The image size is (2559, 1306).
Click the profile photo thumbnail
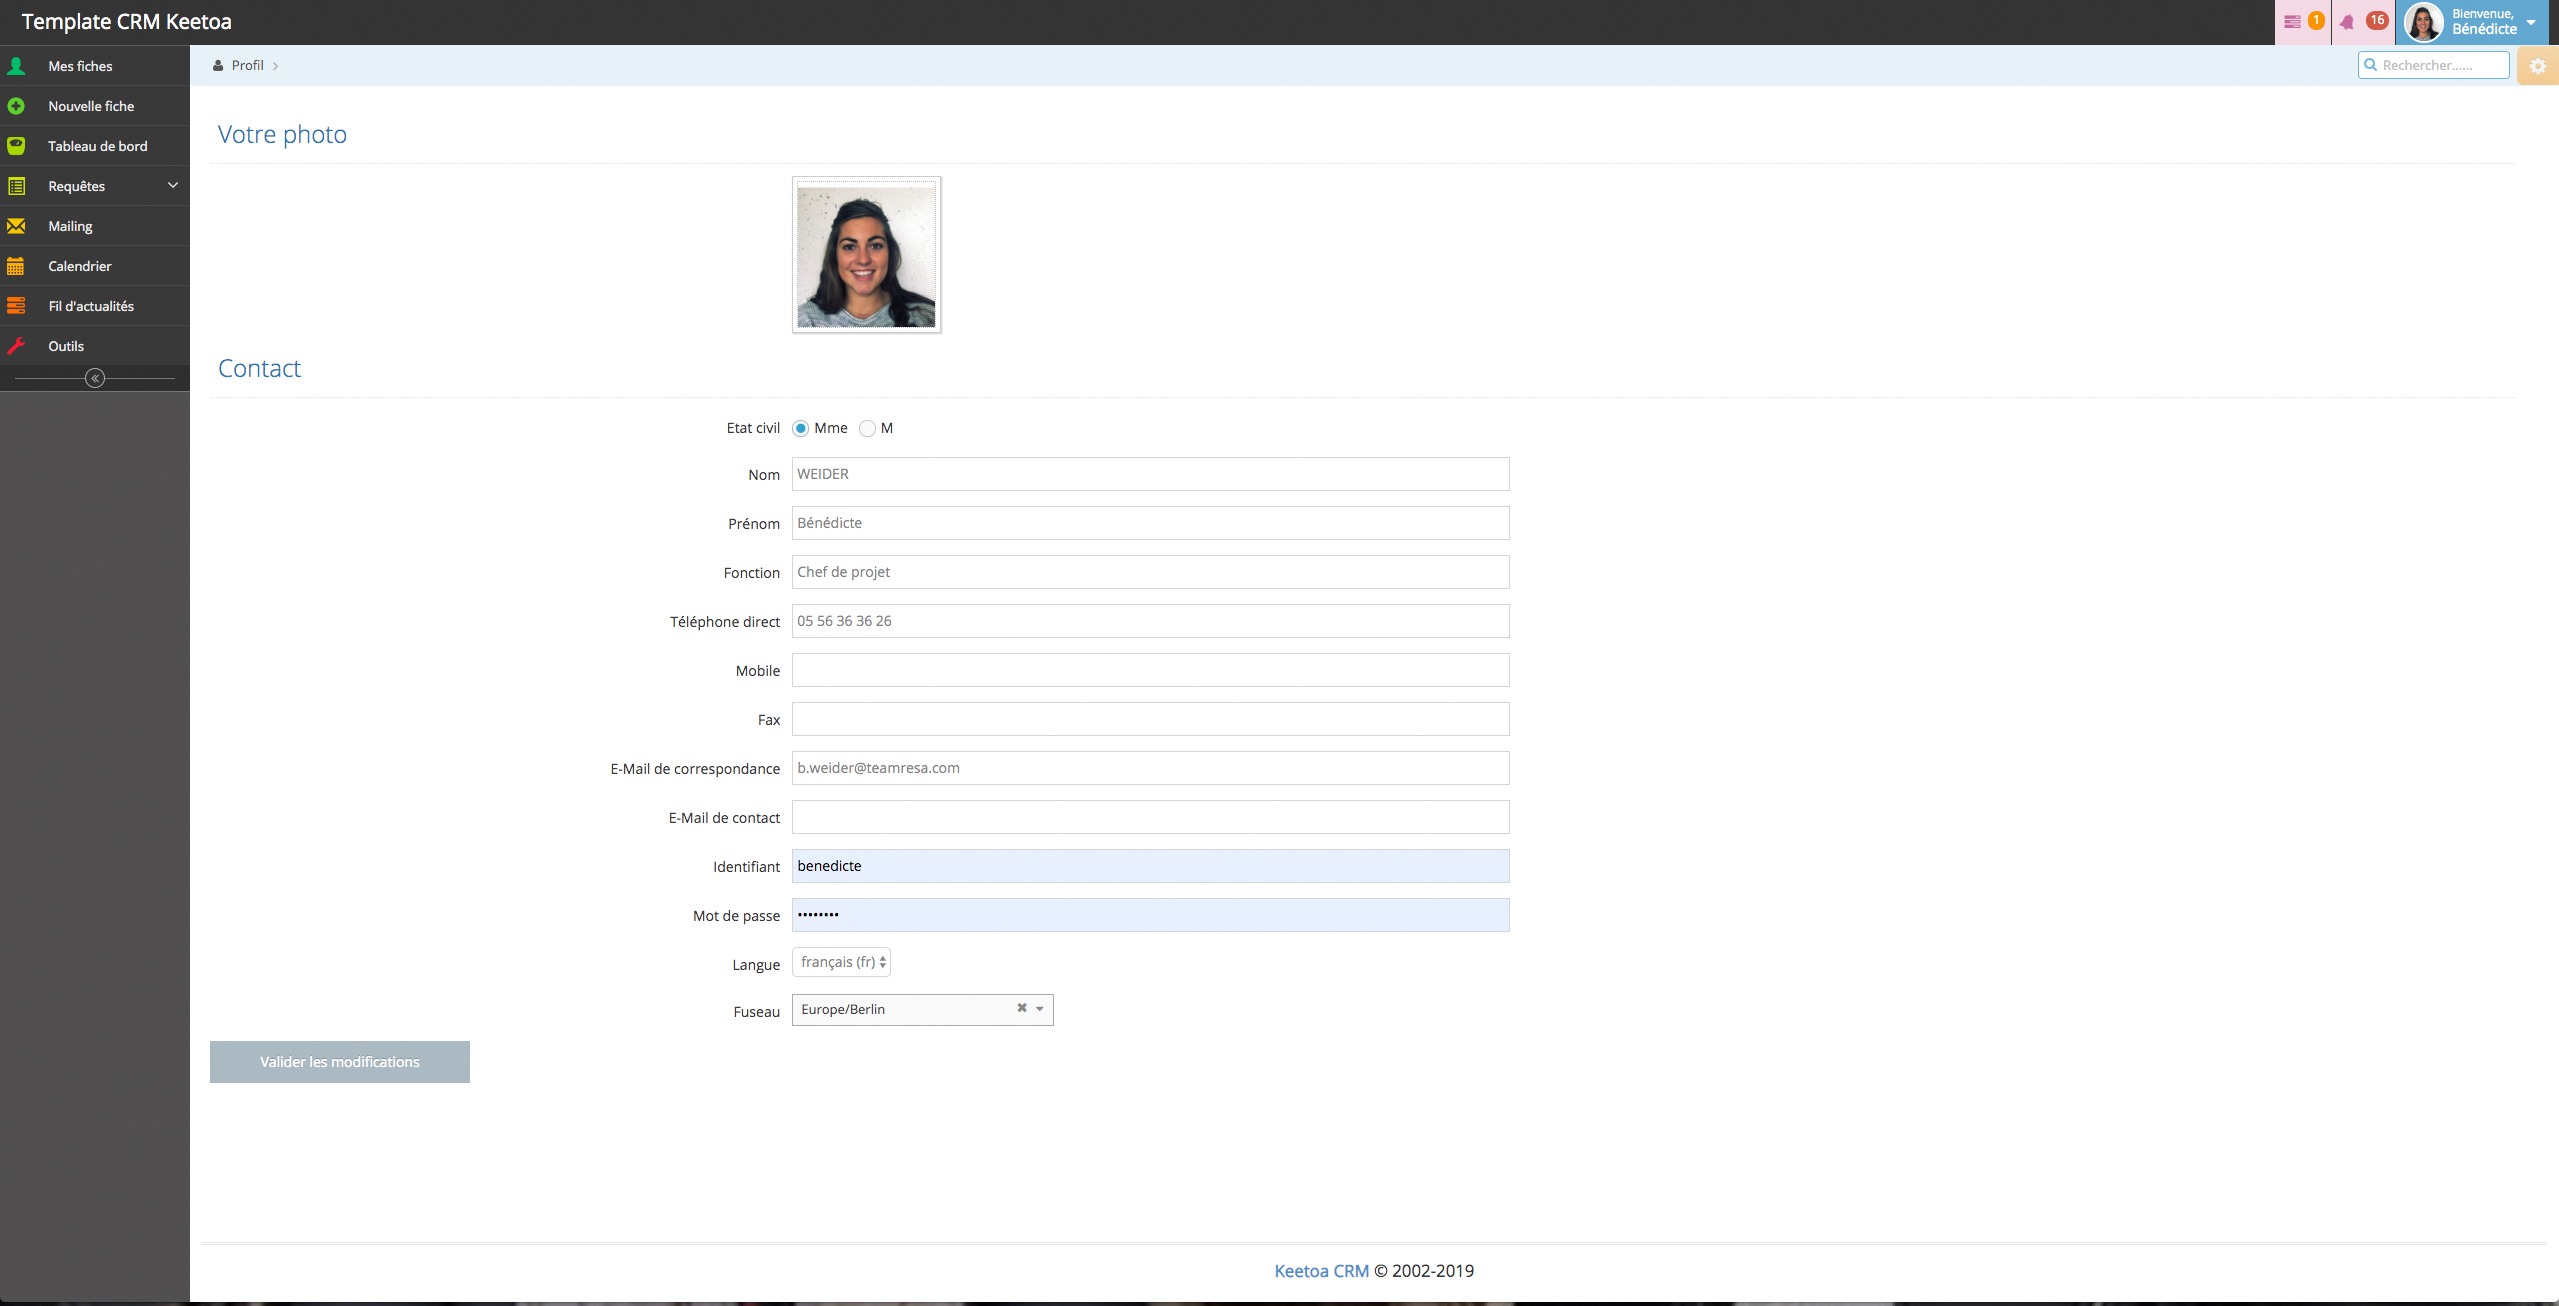[866, 255]
